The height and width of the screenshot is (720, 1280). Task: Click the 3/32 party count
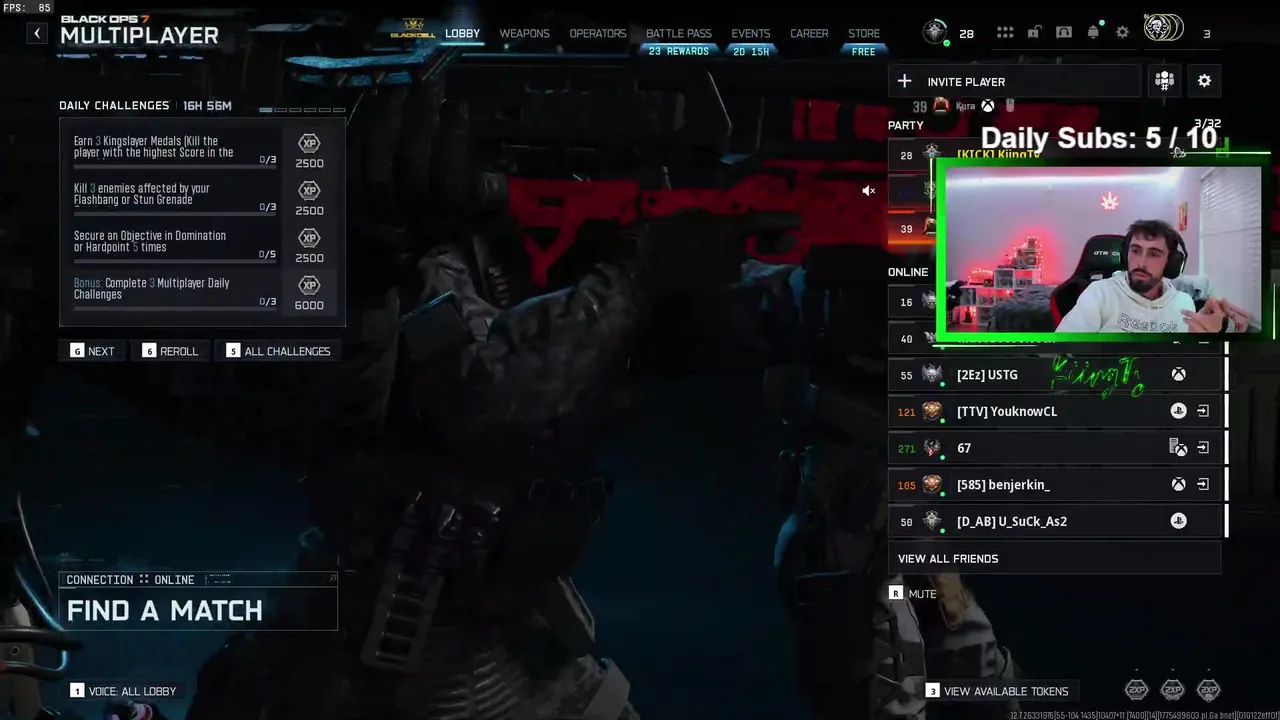[x=1207, y=123]
